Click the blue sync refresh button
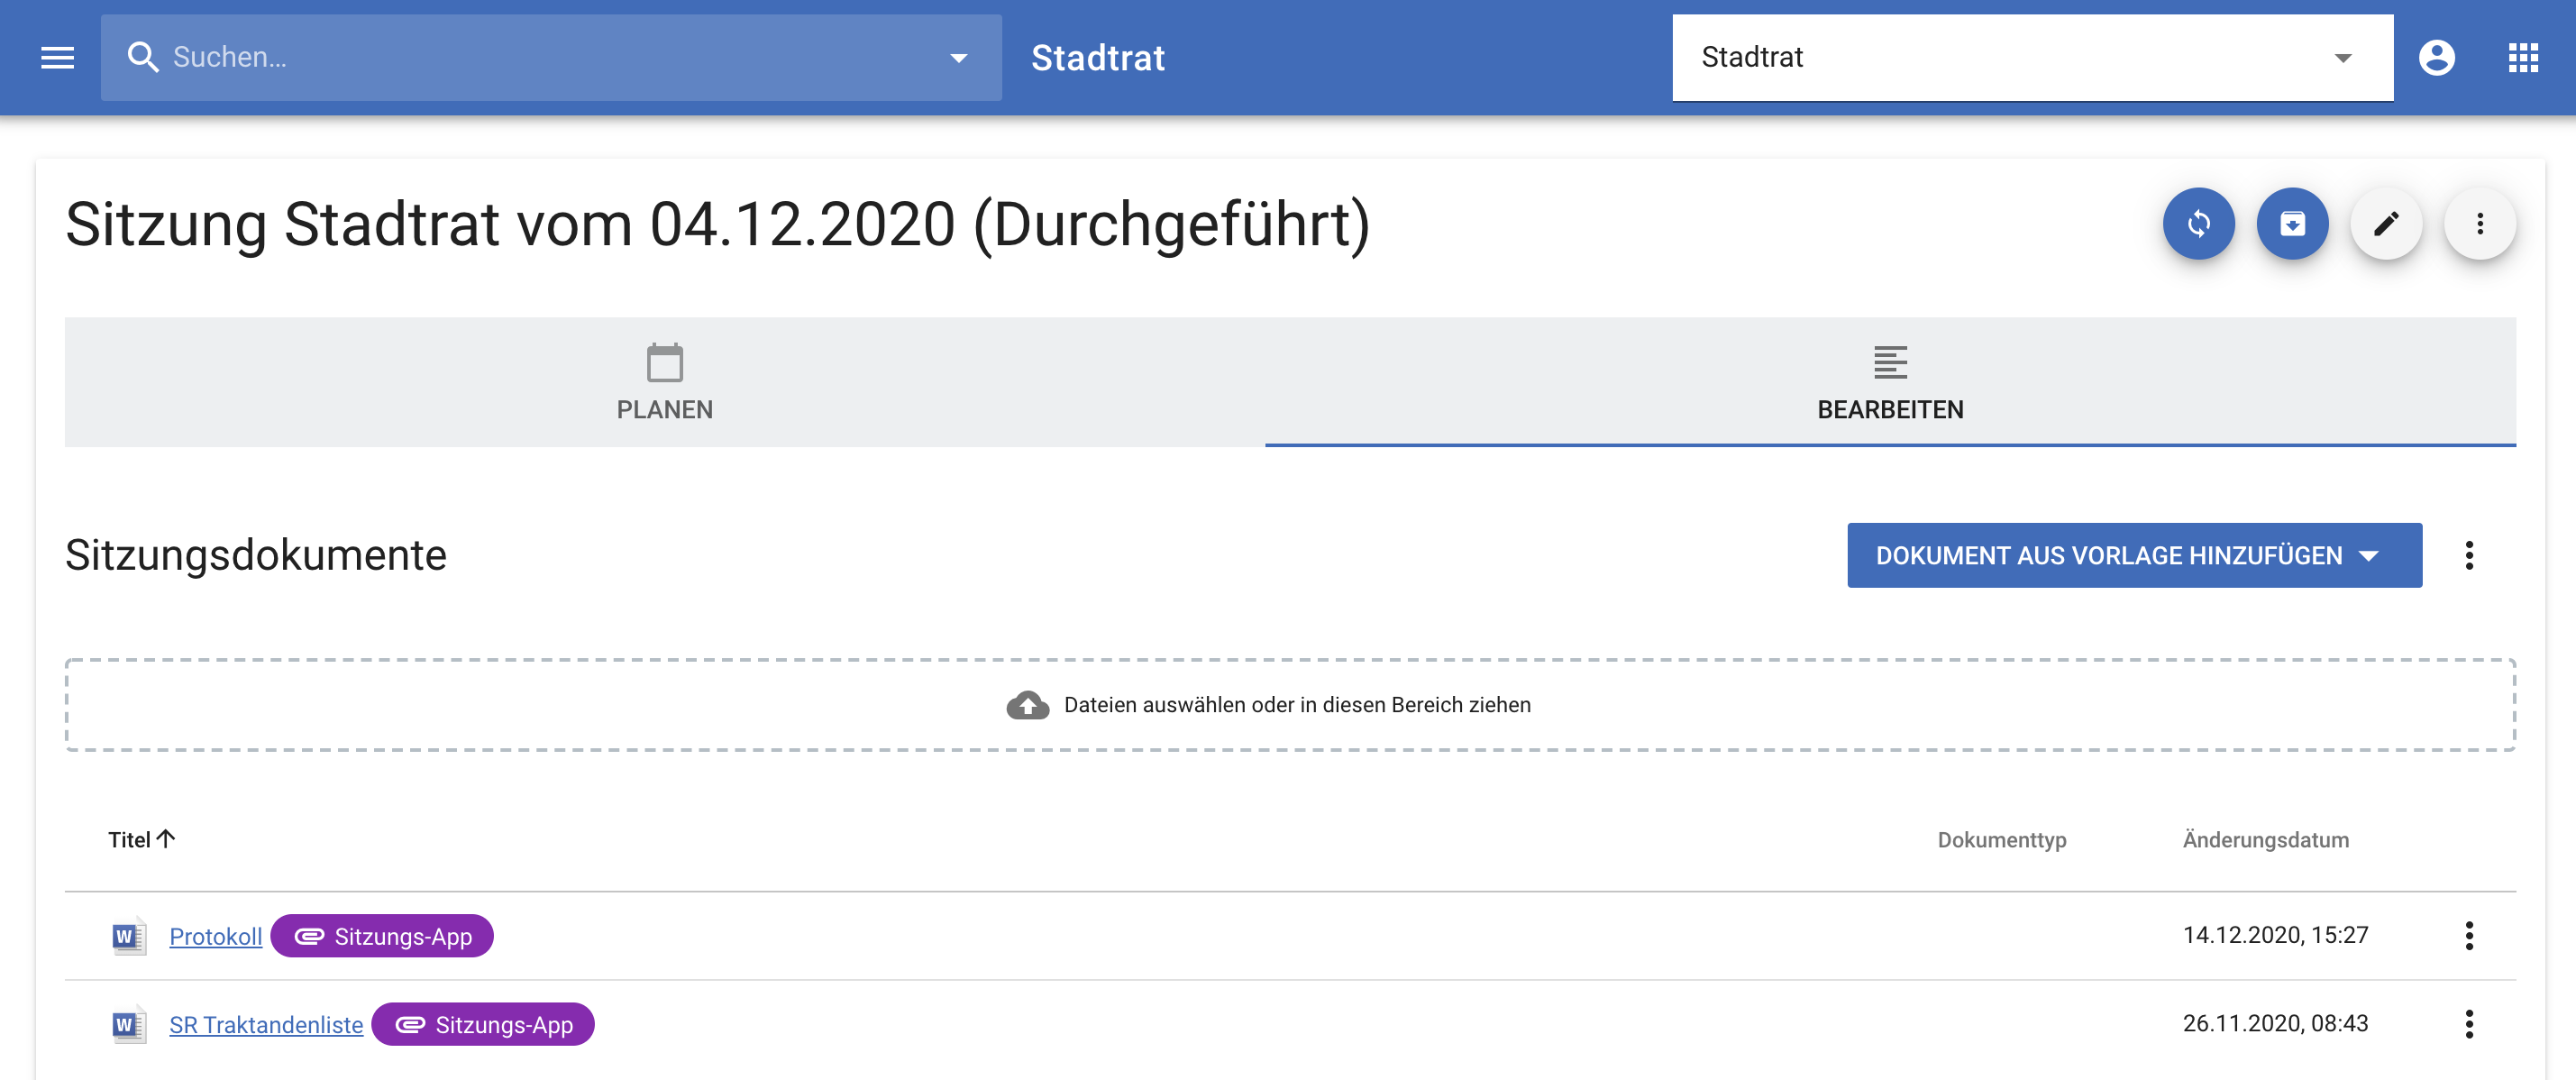Image resolution: width=2576 pixels, height=1080 pixels. point(2198,224)
